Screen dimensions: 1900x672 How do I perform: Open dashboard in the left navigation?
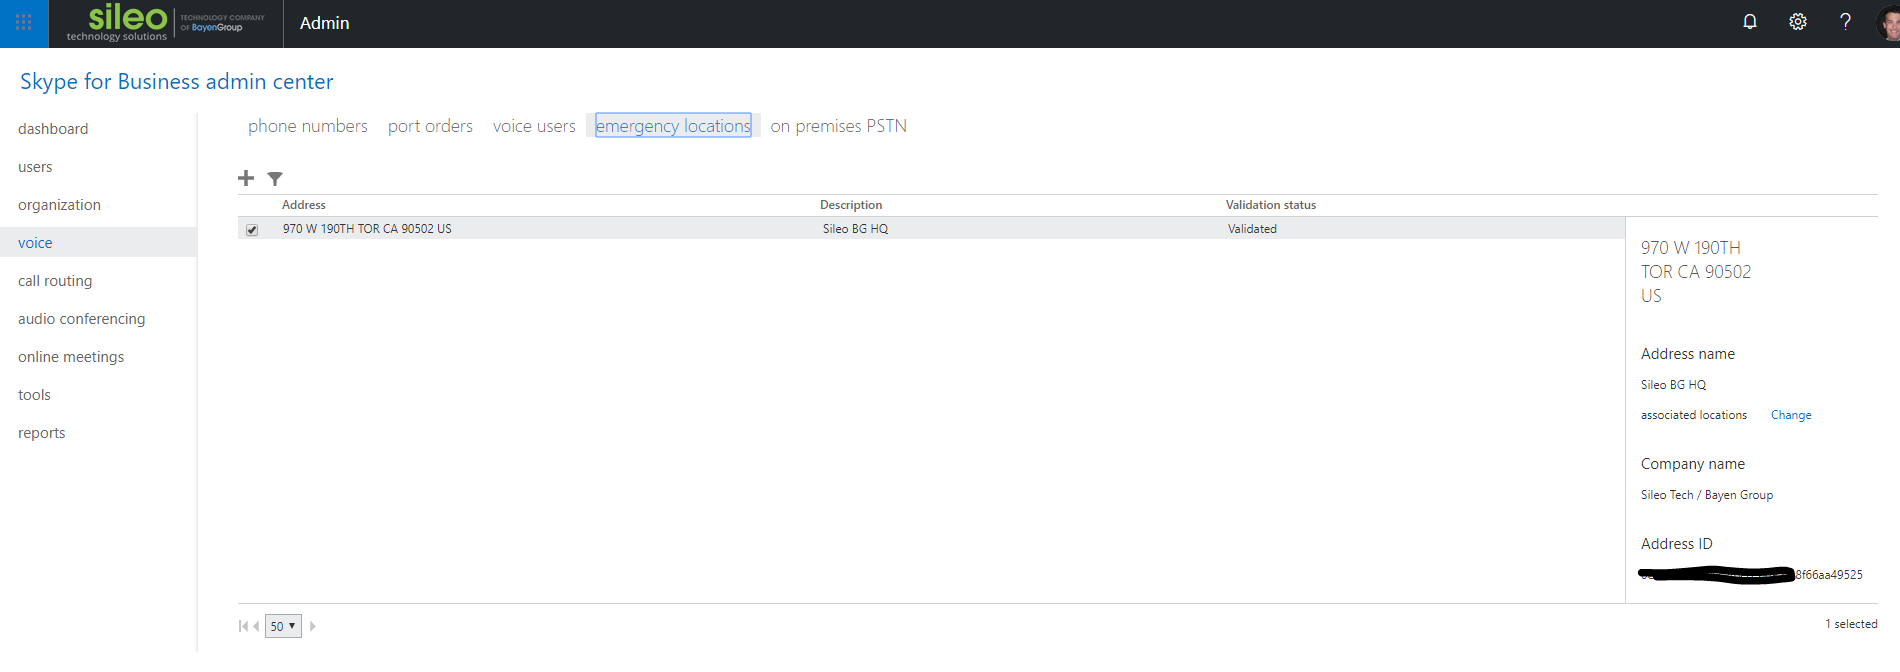pyautogui.click(x=53, y=129)
